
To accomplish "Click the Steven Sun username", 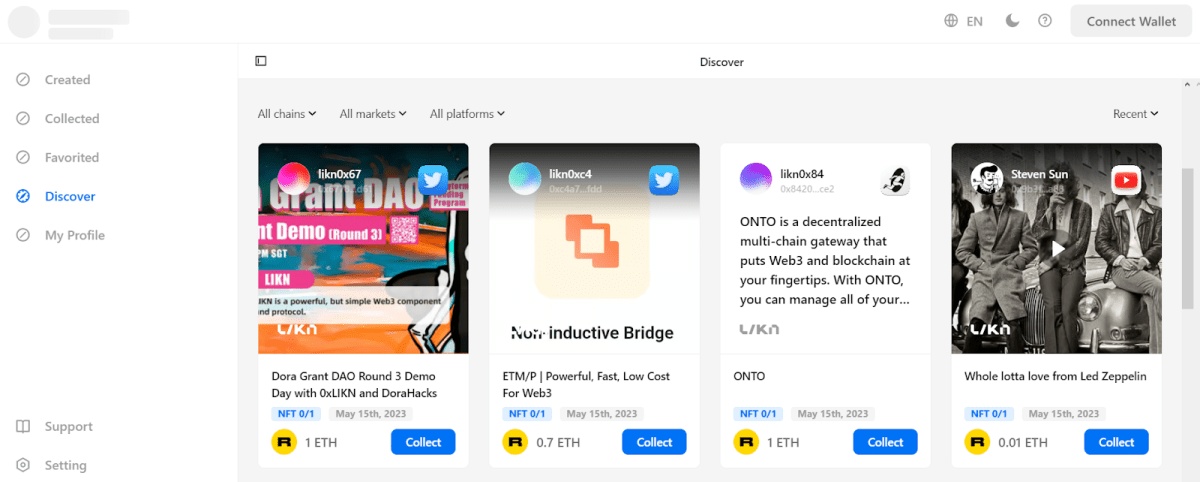I will click(1040, 174).
